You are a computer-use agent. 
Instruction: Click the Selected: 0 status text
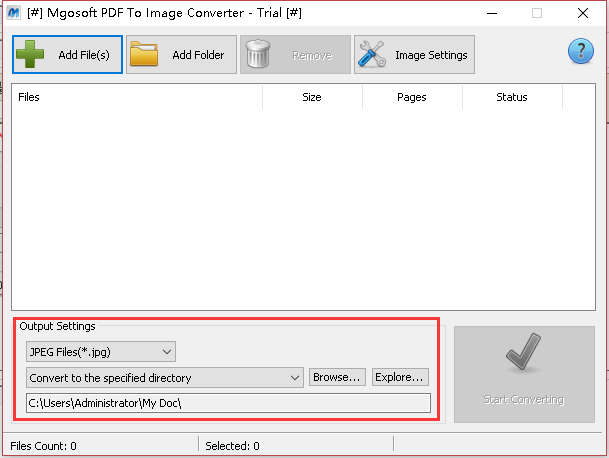coord(232,446)
